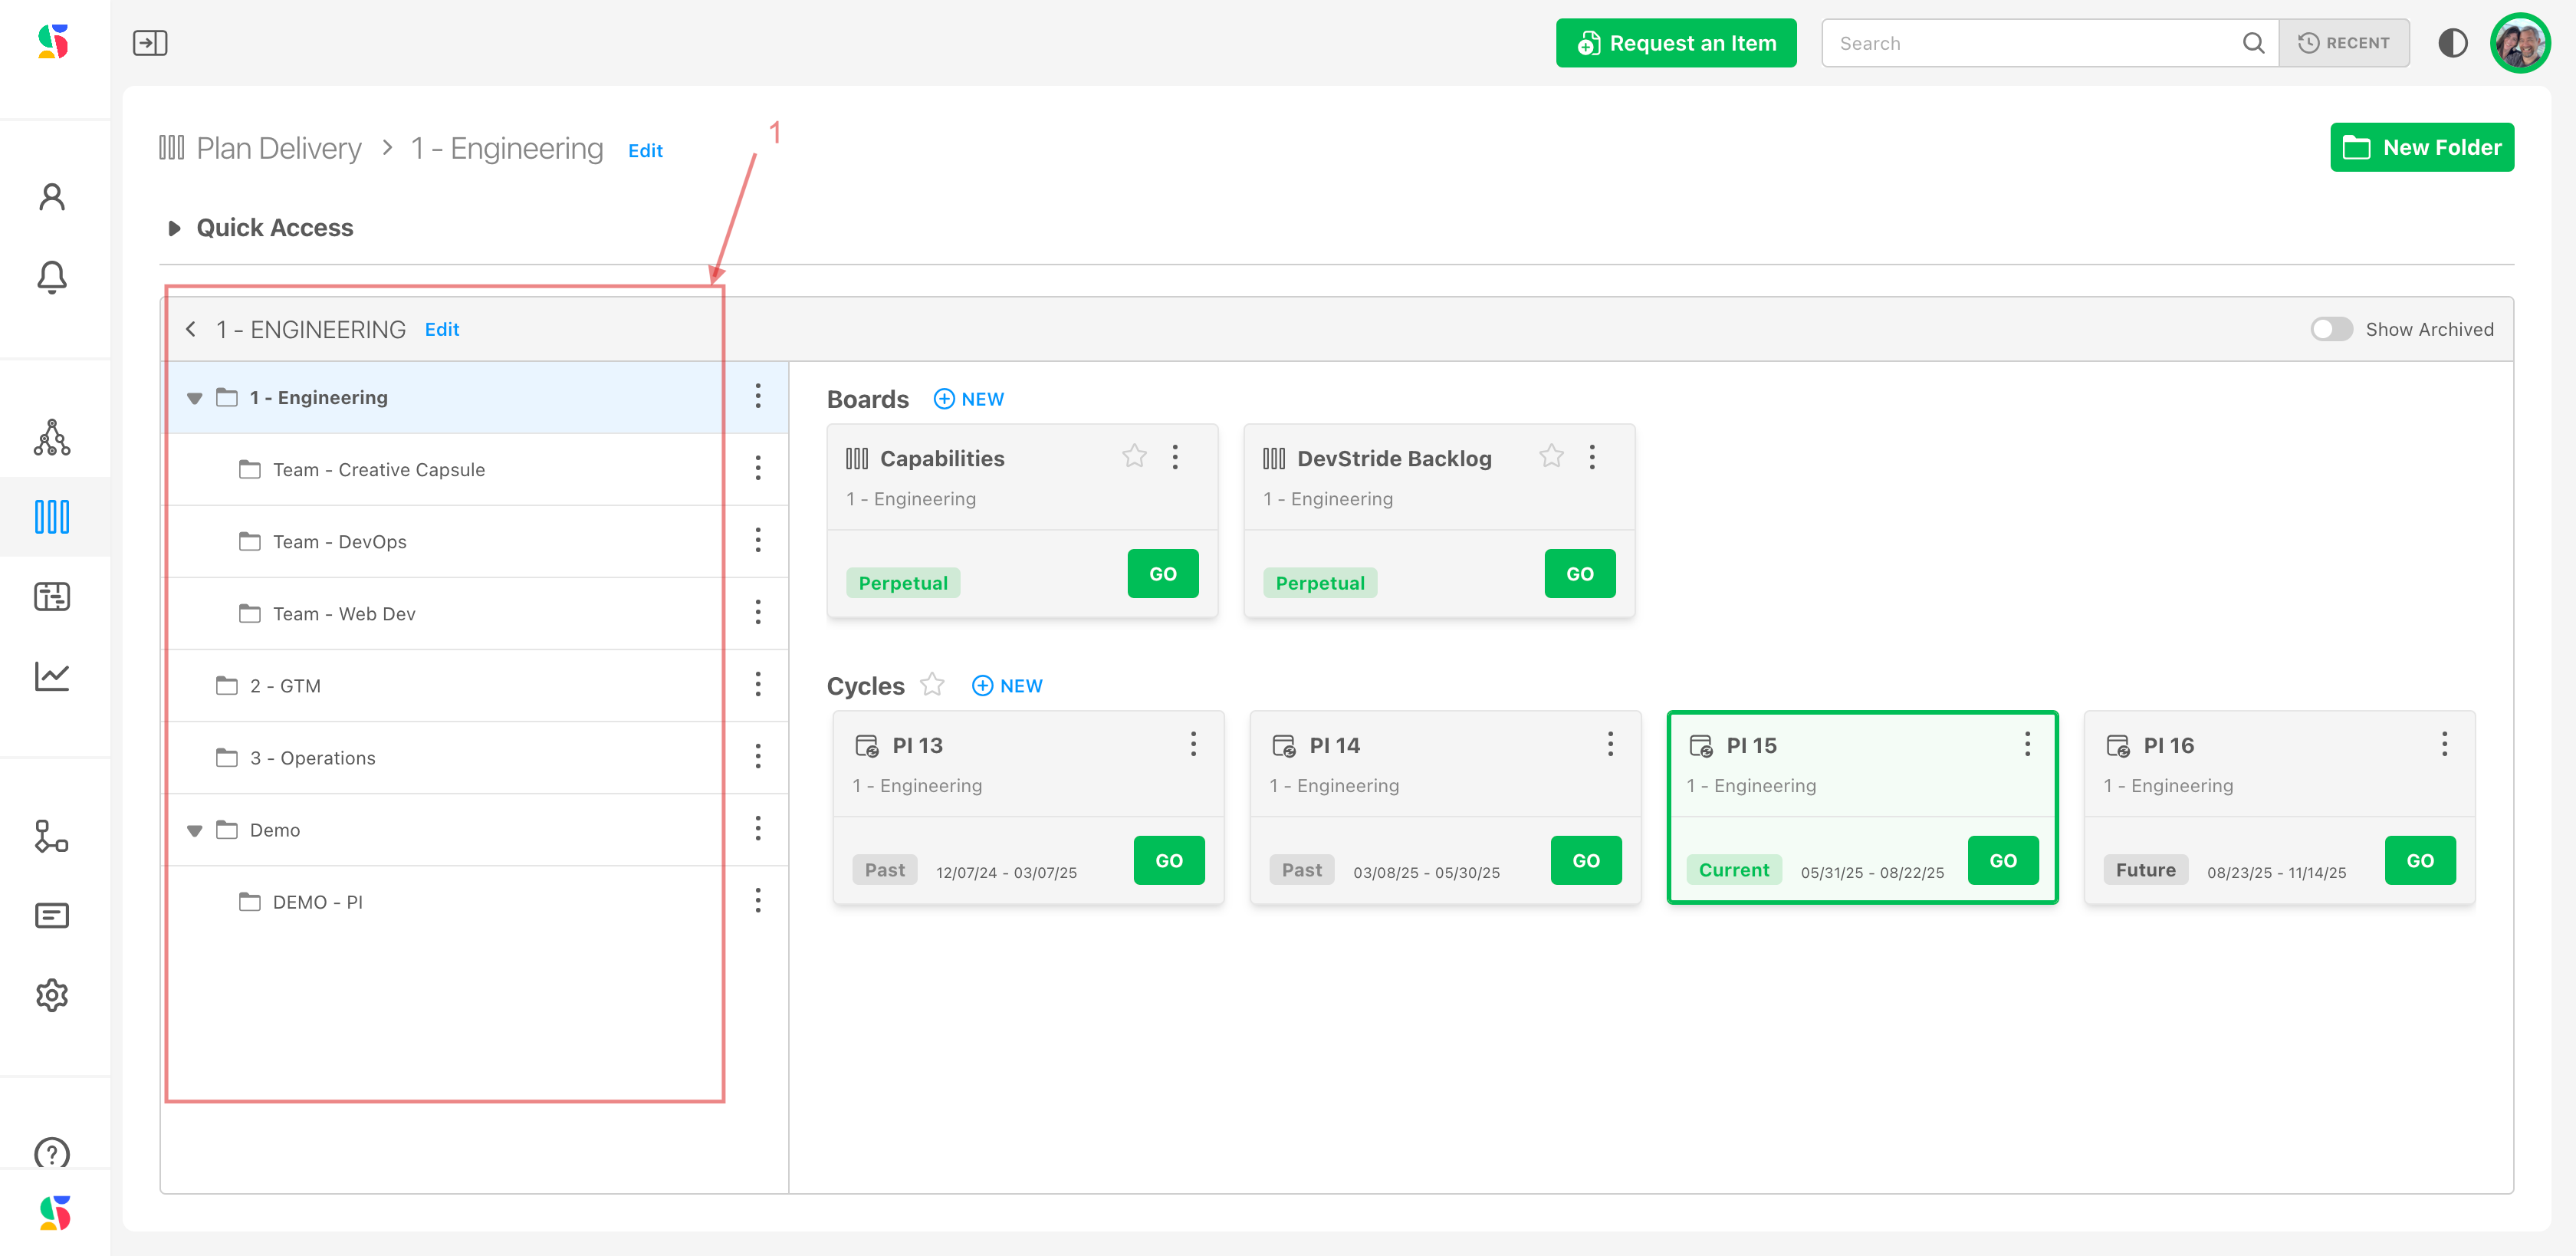Open the analytics chart sidebar icon
Screen dimensions: 2576x1256
pyautogui.click(x=52, y=676)
